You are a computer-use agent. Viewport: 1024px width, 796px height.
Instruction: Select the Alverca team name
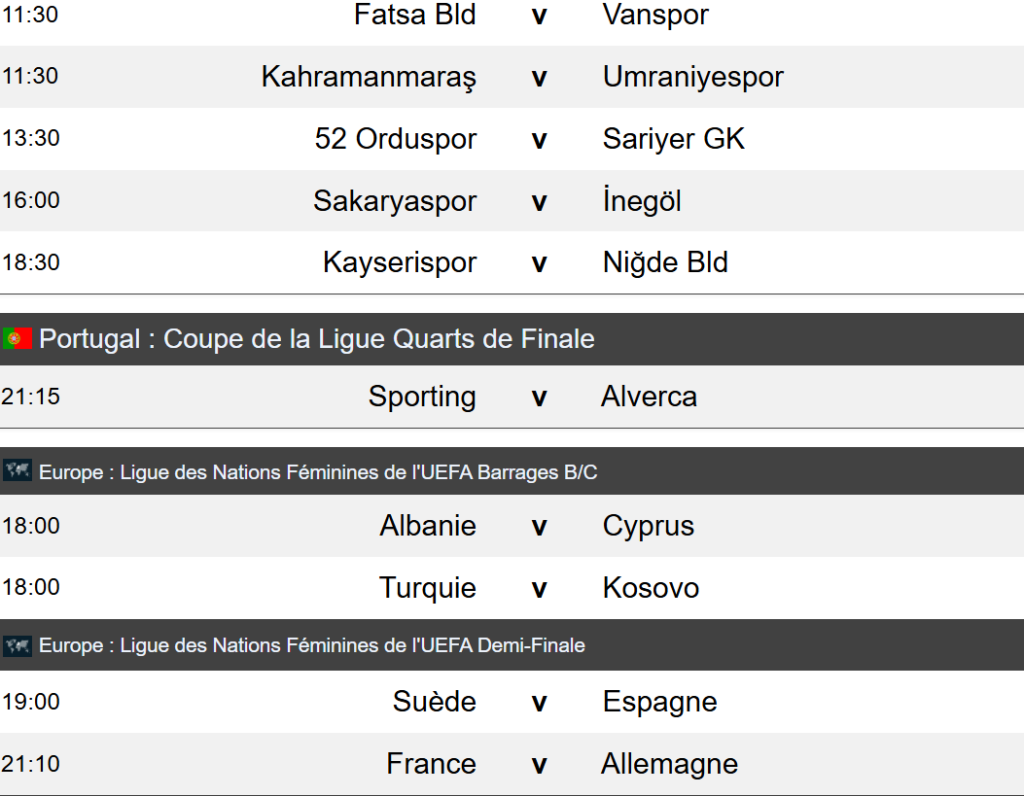[649, 396]
